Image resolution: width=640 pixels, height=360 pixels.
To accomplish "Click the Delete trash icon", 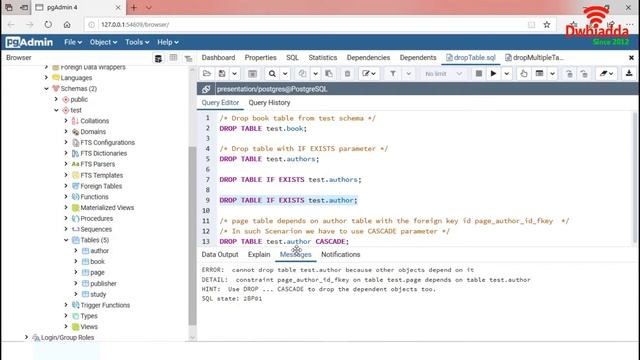I will (x=347, y=73).
